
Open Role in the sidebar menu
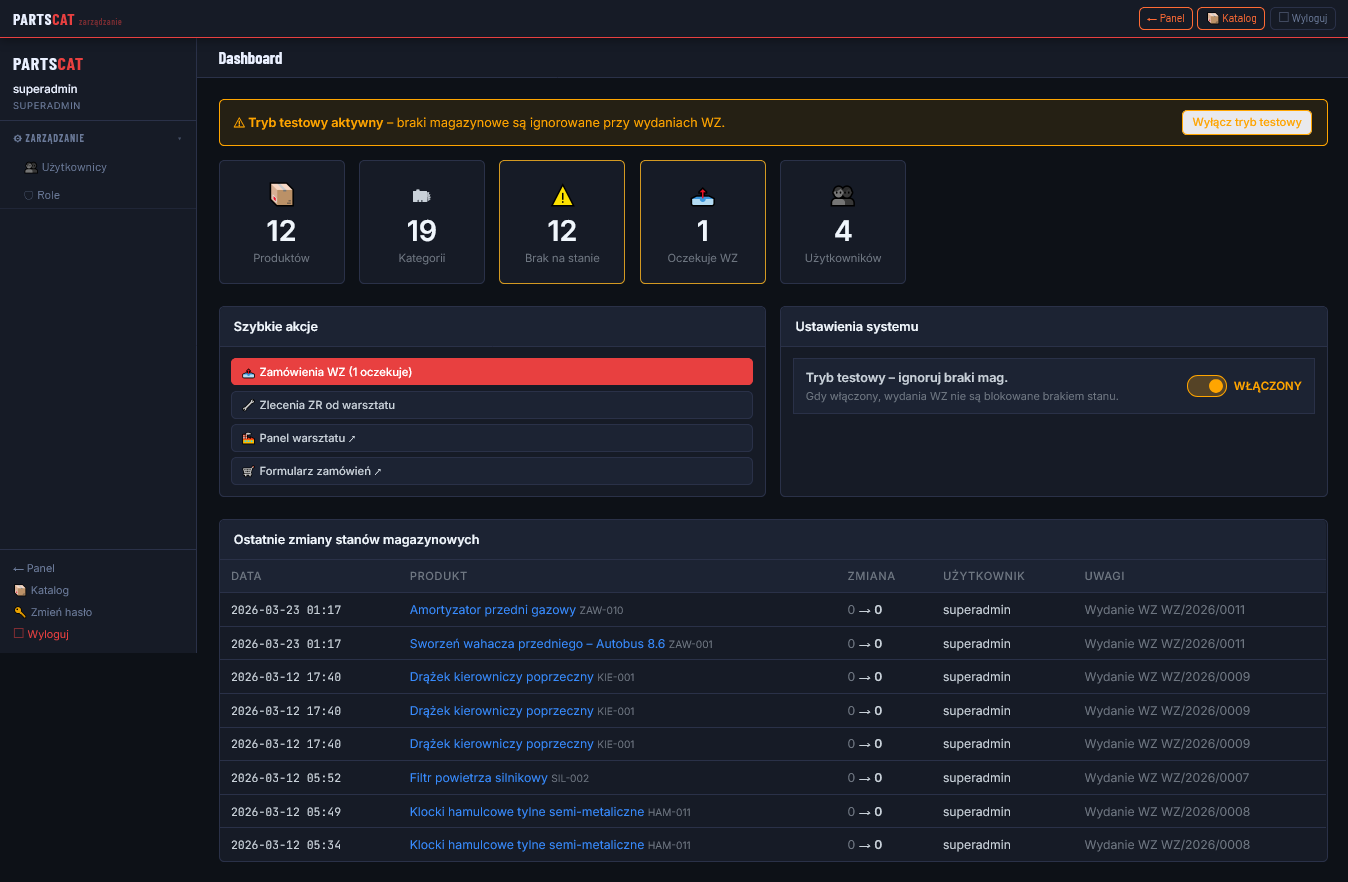48,195
